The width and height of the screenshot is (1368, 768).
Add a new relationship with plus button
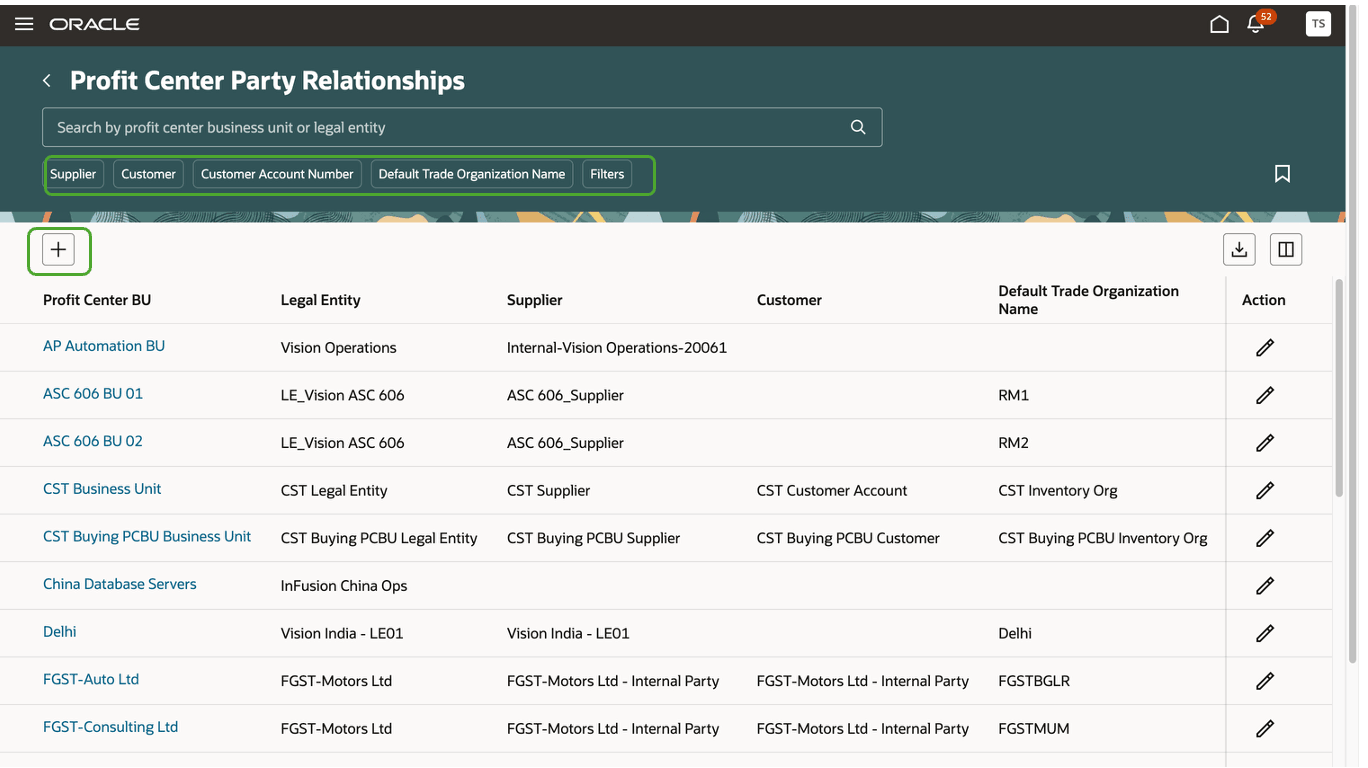(x=58, y=250)
